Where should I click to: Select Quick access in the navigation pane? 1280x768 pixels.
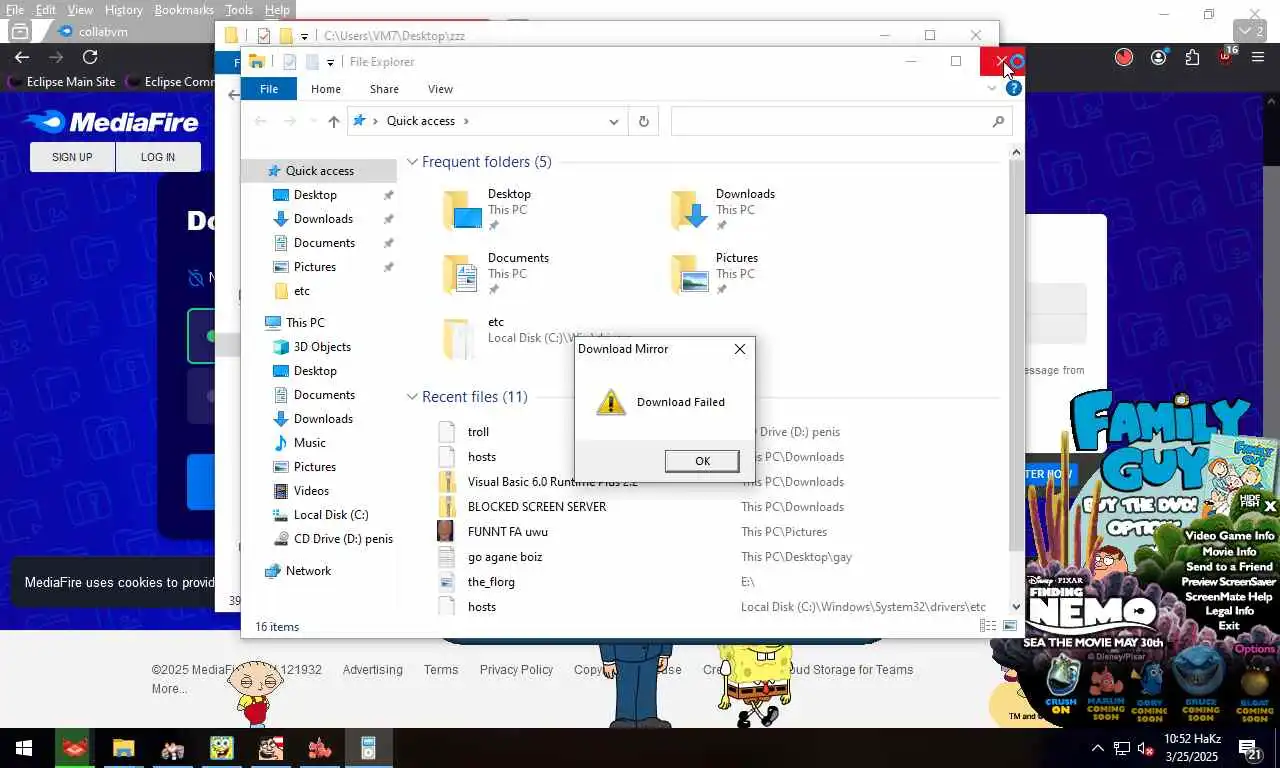[x=320, y=171]
